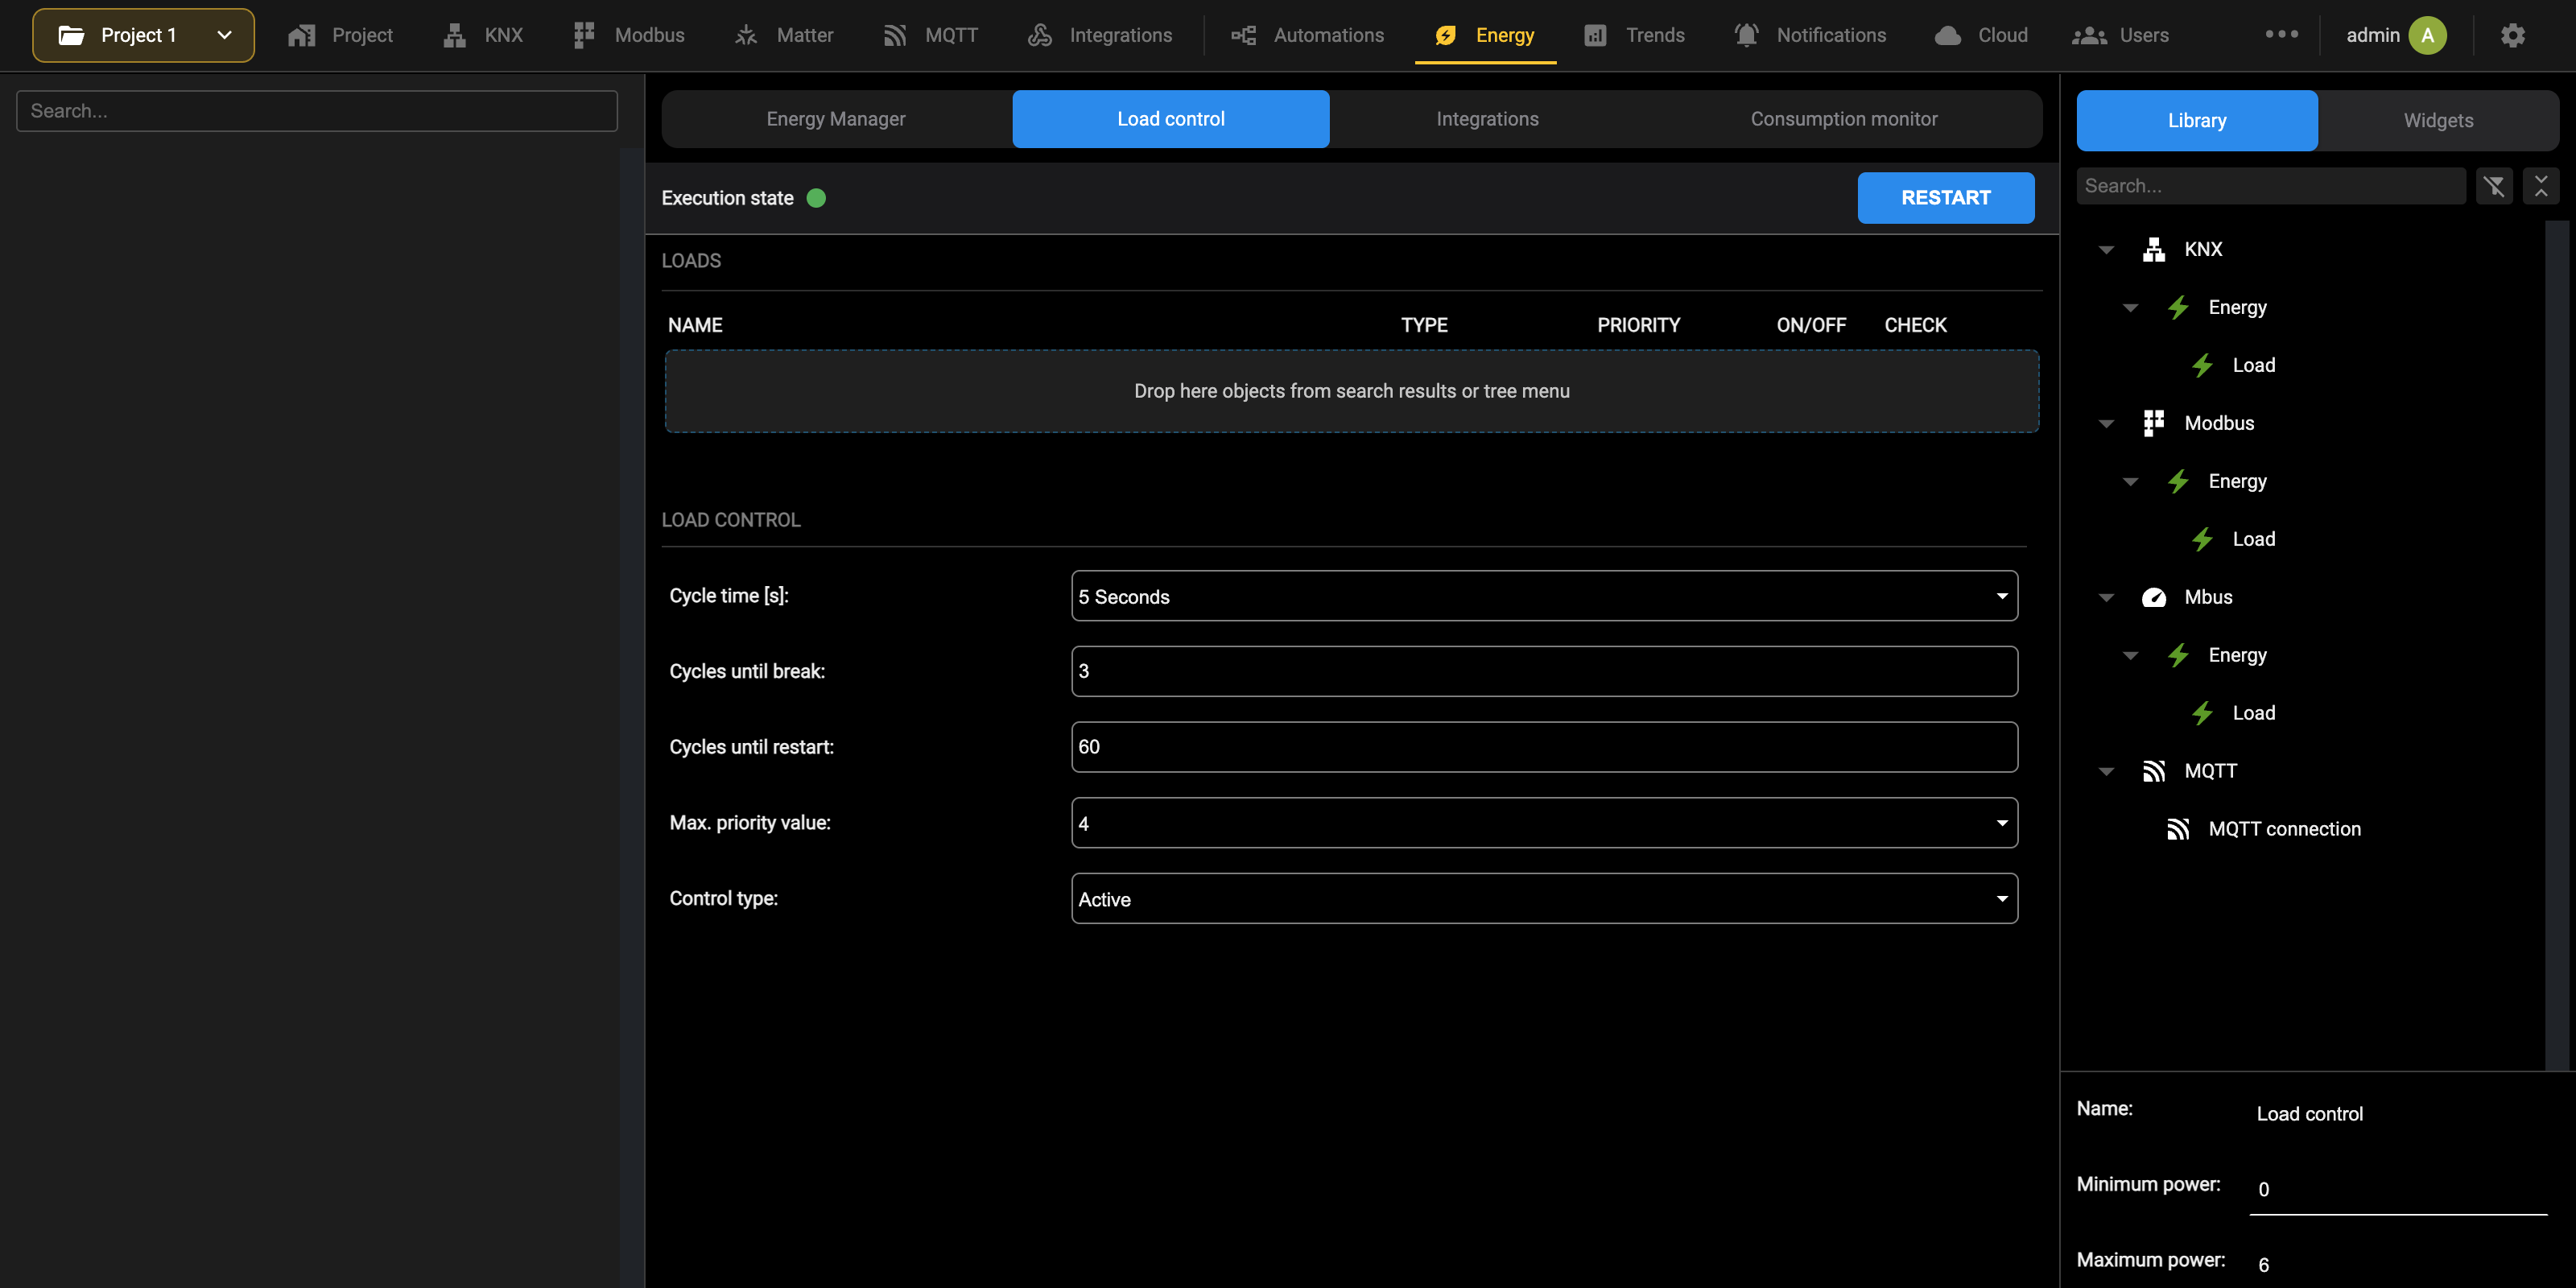Collapse the Mbus tree node
The width and height of the screenshot is (2576, 1288).
[x=2106, y=598]
